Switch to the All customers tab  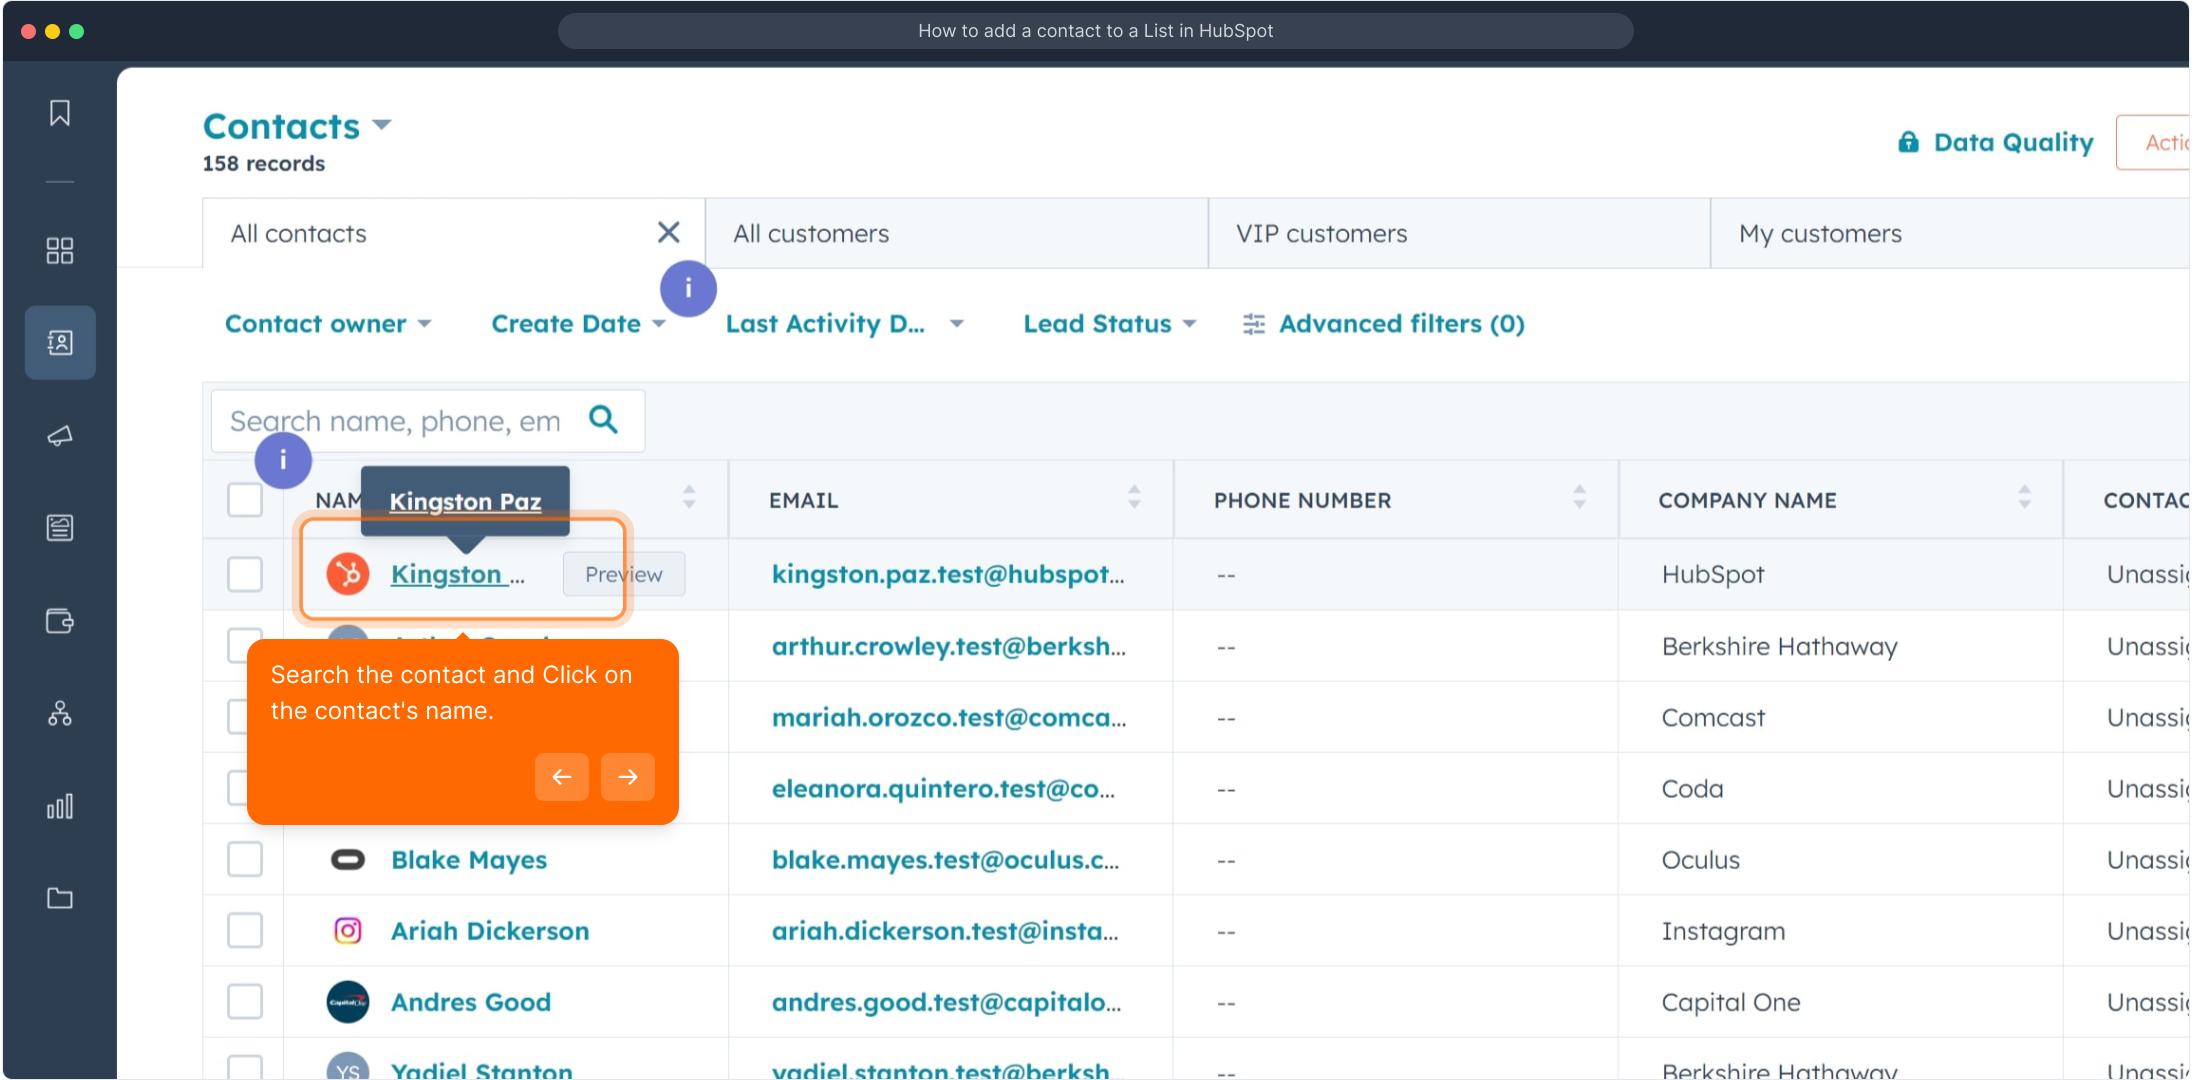[811, 234]
